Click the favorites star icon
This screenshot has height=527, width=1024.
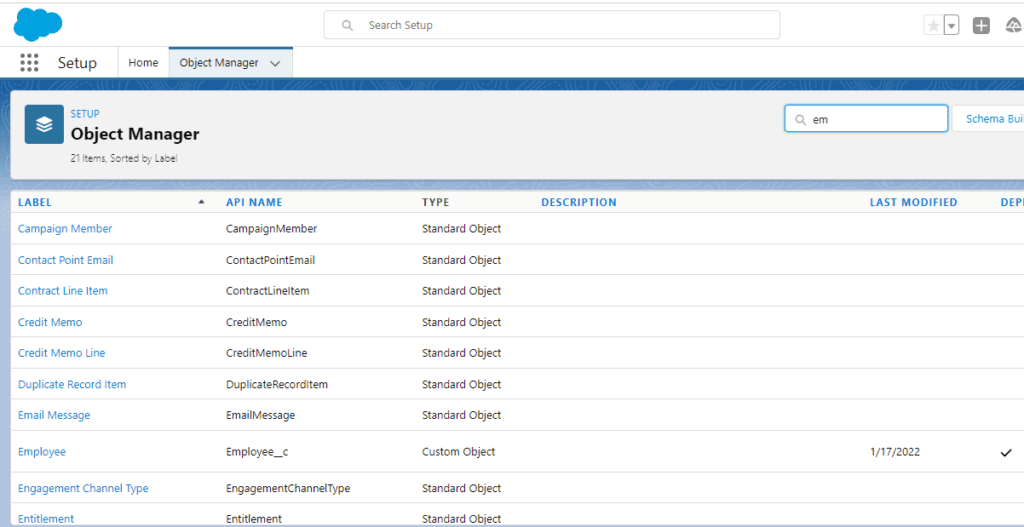934,25
